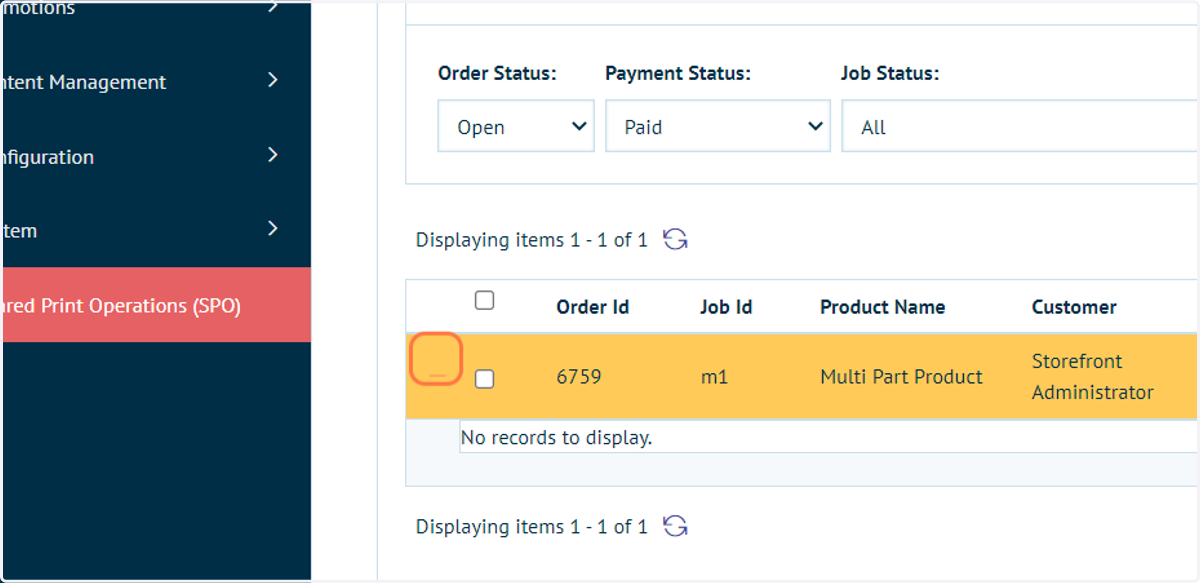Click the 'Payment Status:' label

(678, 73)
